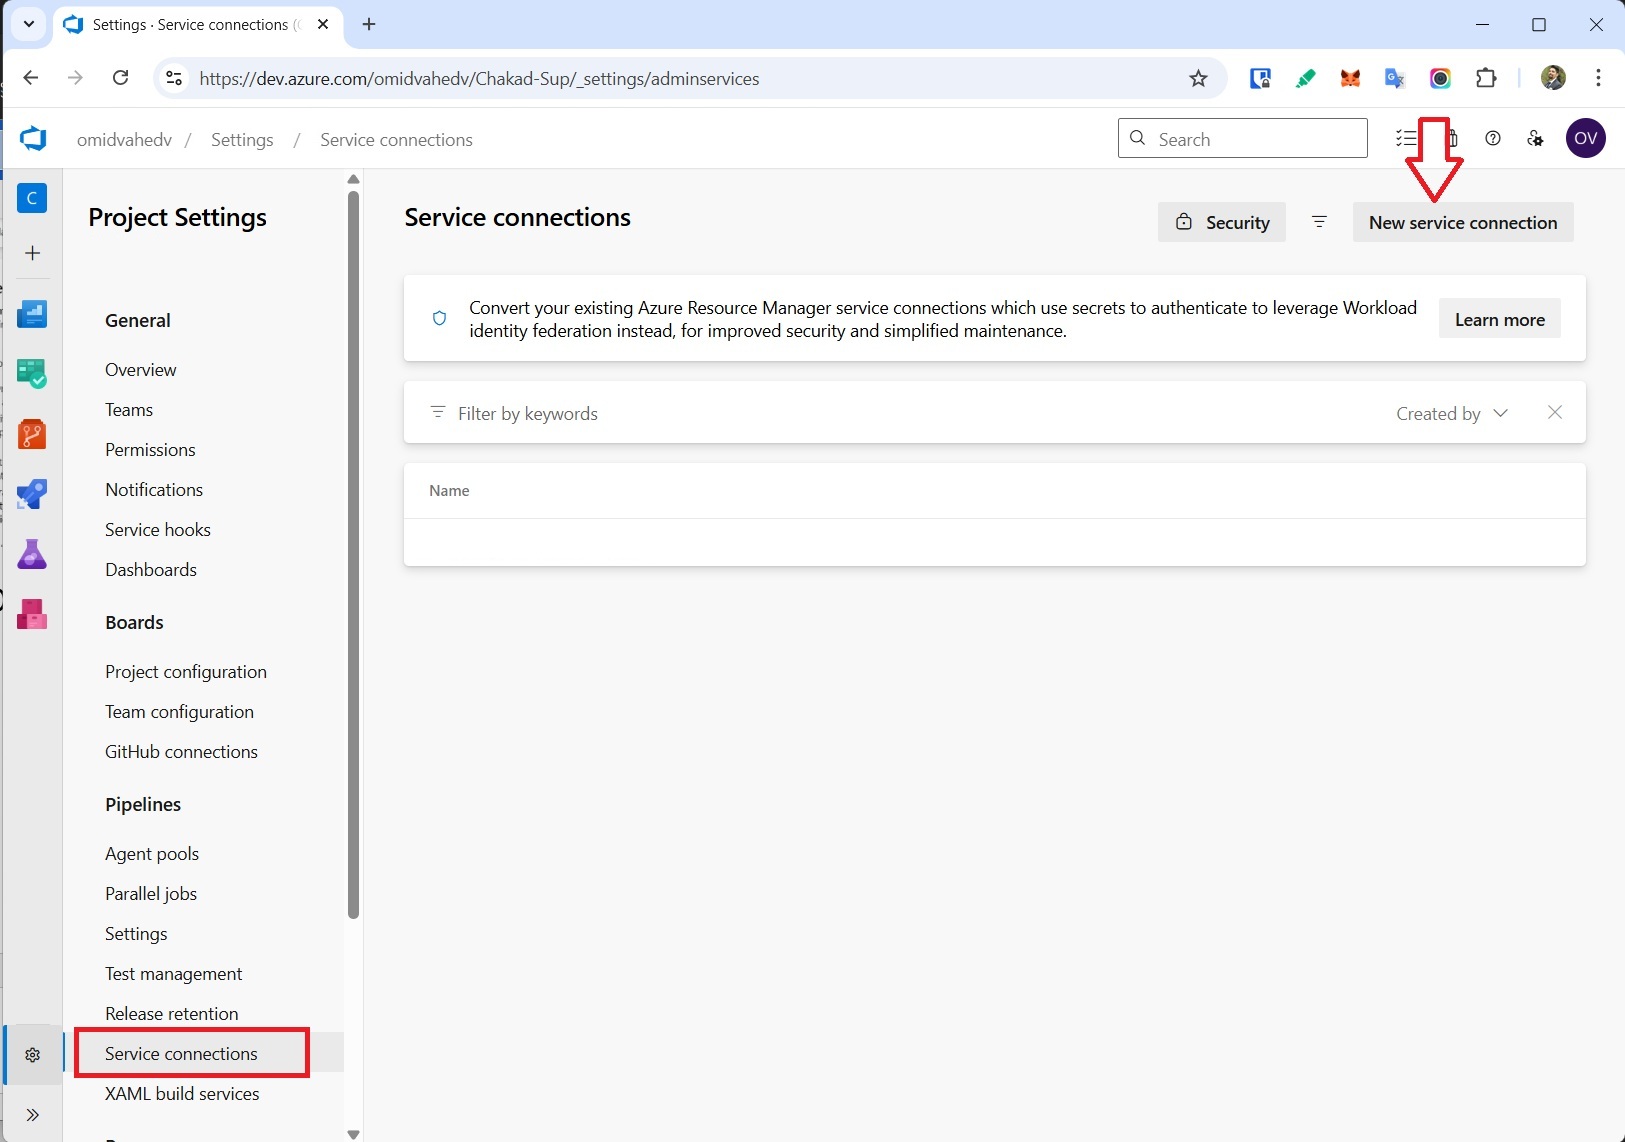The width and height of the screenshot is (1625, 1142).
Task: Dismiss the filter with the X button
Action: click(x=1555, y=412)
